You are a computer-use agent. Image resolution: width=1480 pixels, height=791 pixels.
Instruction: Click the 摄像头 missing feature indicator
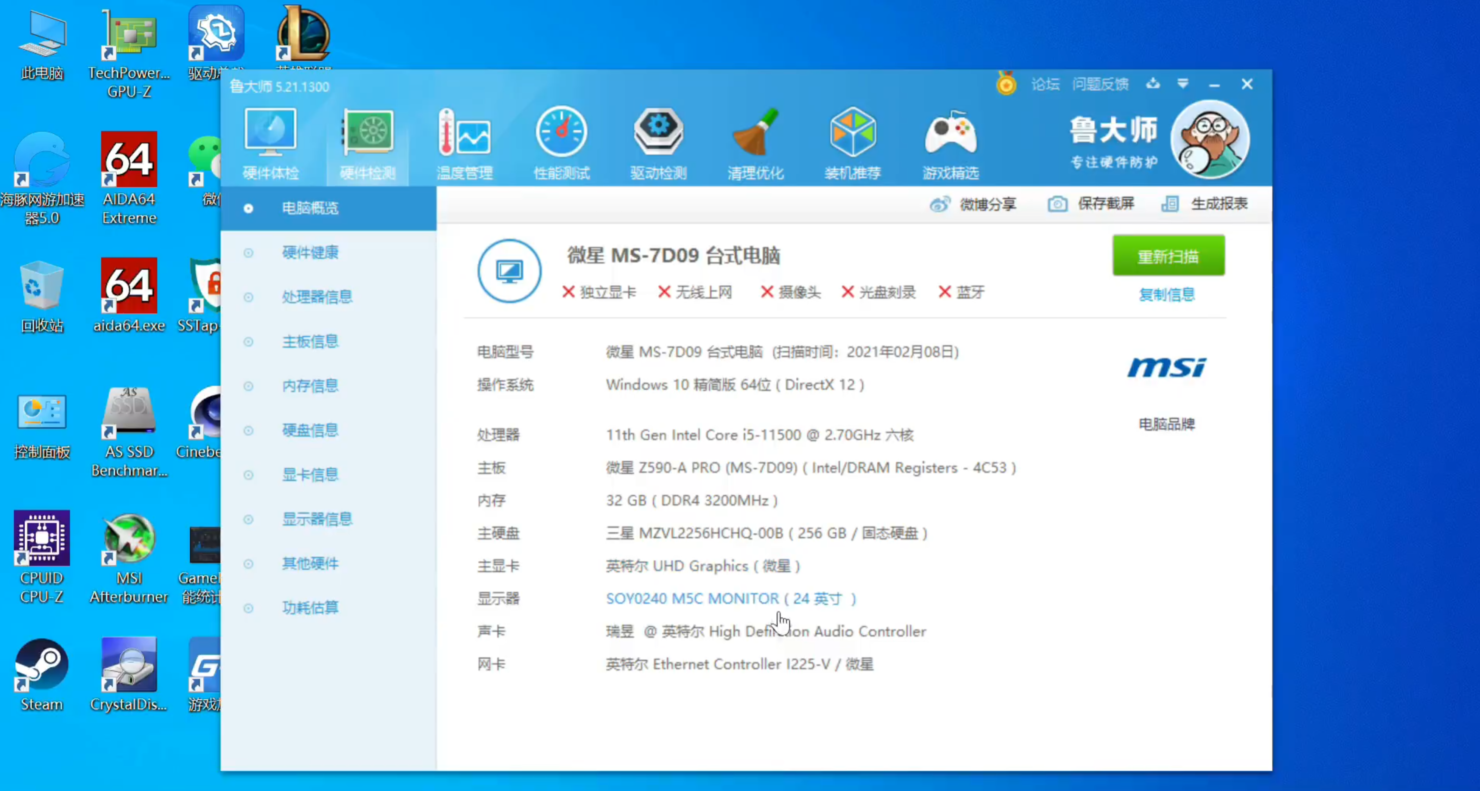click(790, 292)
